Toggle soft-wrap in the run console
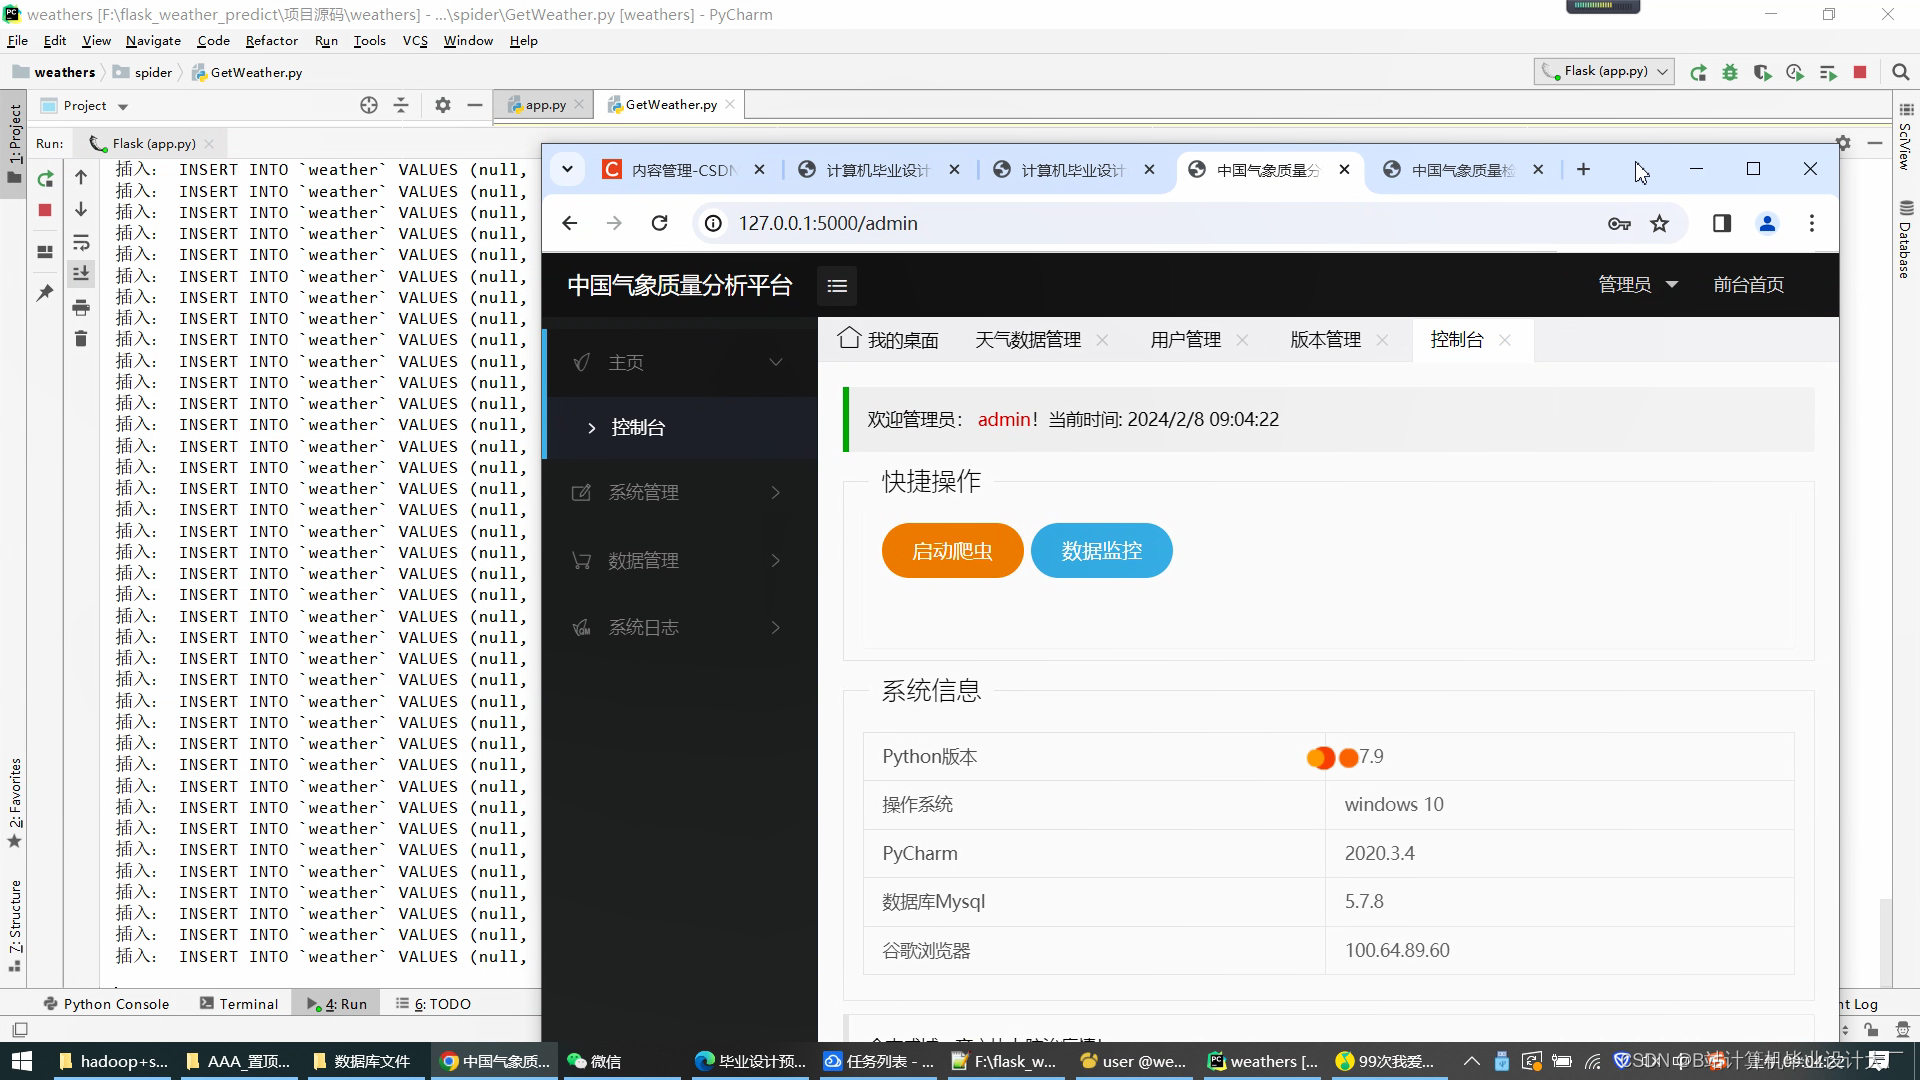1920x1080 pixels. coord(81,241)
